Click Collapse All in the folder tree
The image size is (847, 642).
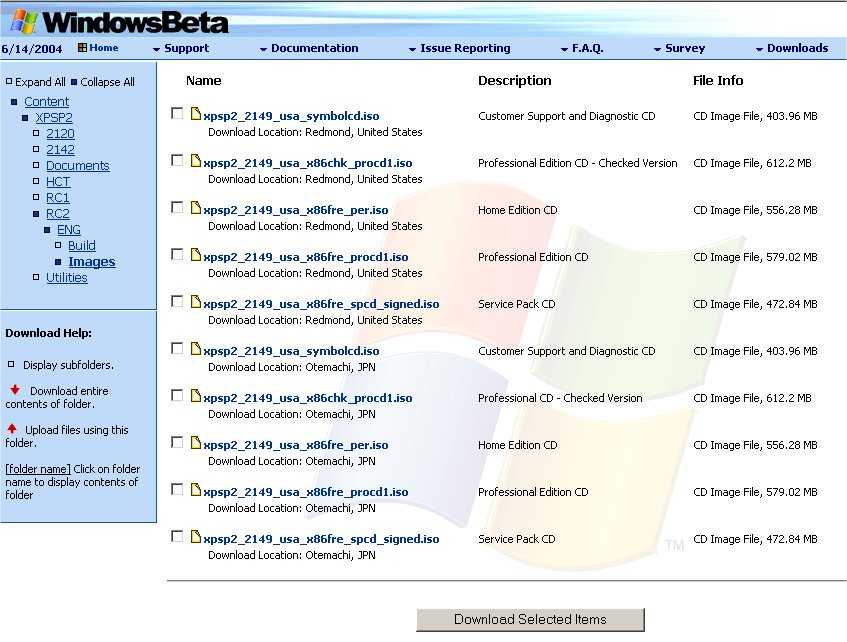click(x=103, y=82)
